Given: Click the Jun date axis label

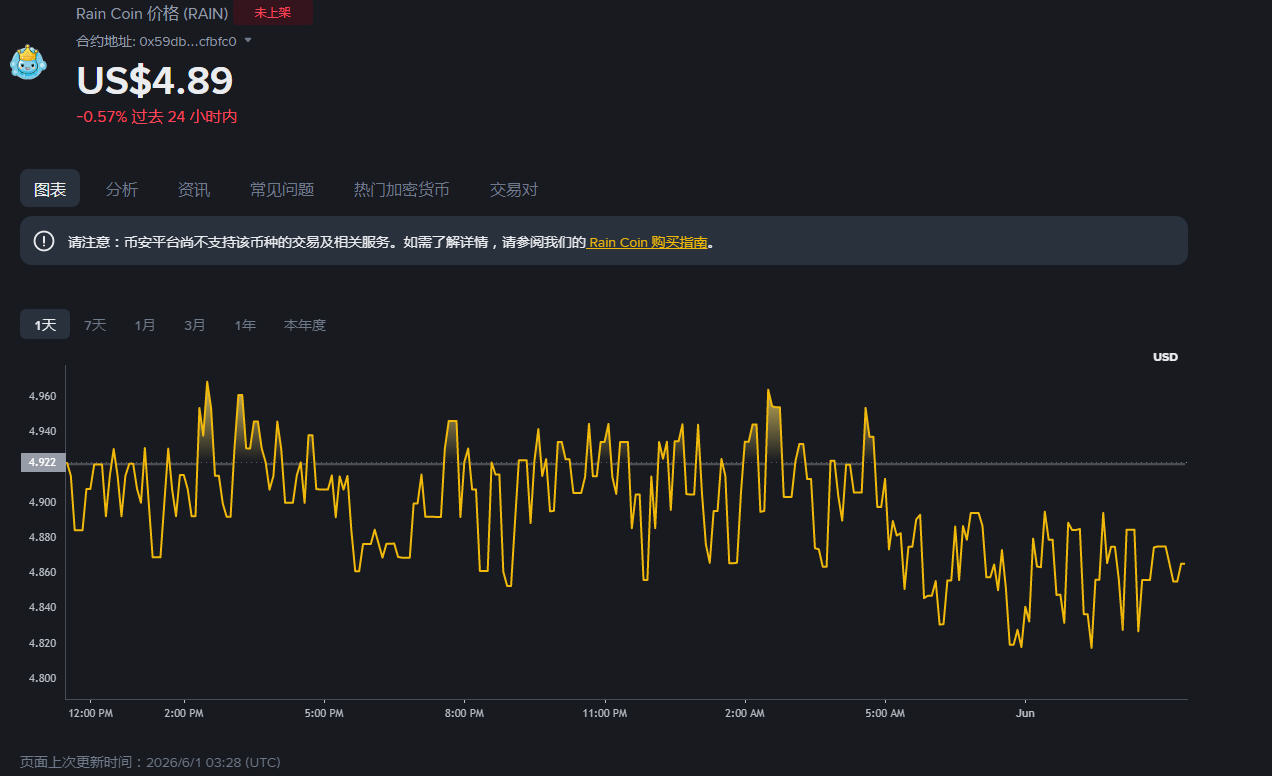Looking at the screenshot, I should (1025, 713).
